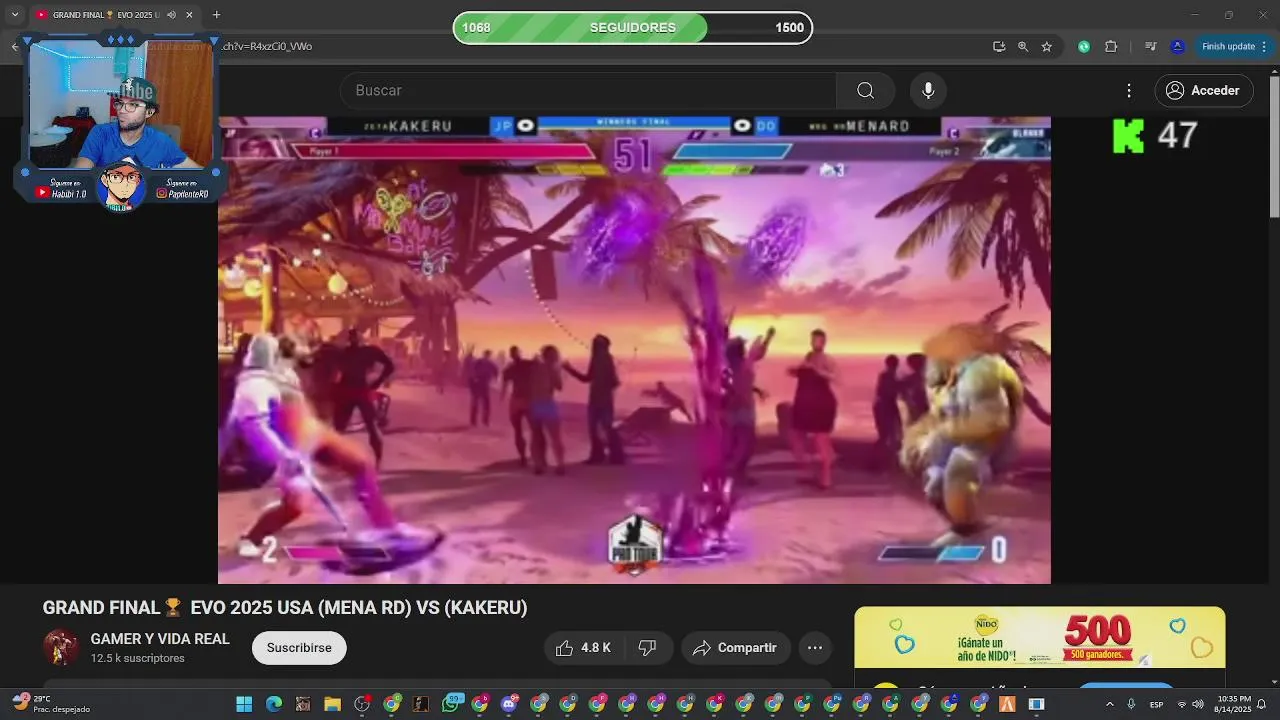Viewport: 1280px width, 720px height.
Task: Mute the tab via speaker icon
Action: tap(171, 15)
